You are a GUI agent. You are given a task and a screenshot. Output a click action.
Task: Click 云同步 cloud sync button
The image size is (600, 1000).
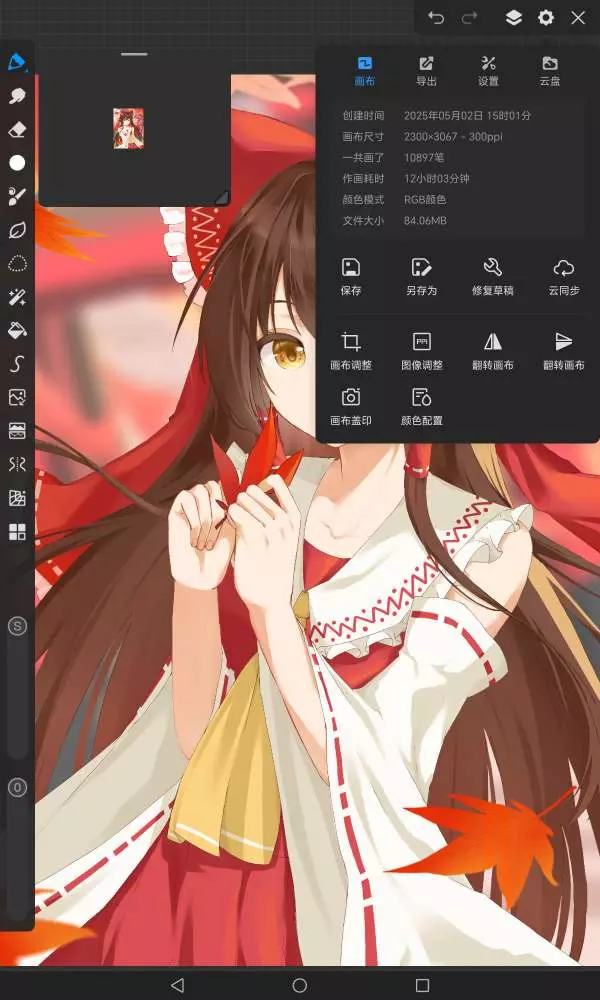point(564,277)
